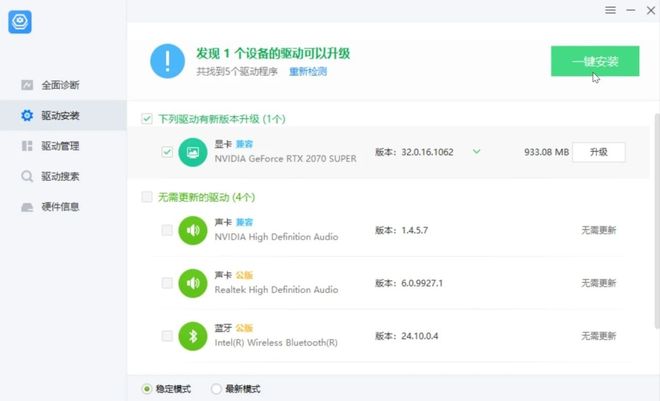Screen dimensions: 660x401
Task: Click the text NVIDIA GeForce RTX 2070 SUPER
Action: click(285, 159)
